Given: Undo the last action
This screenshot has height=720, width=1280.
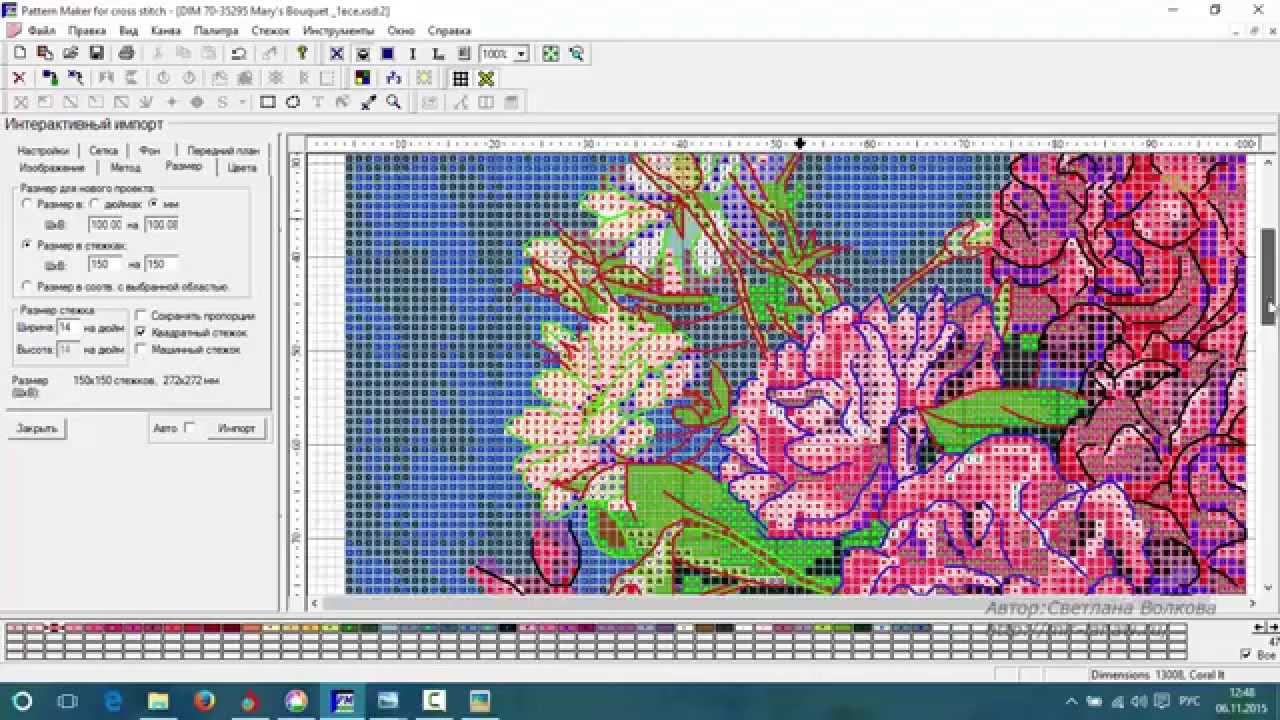Looking at the screenshot, I should point(239,53).
